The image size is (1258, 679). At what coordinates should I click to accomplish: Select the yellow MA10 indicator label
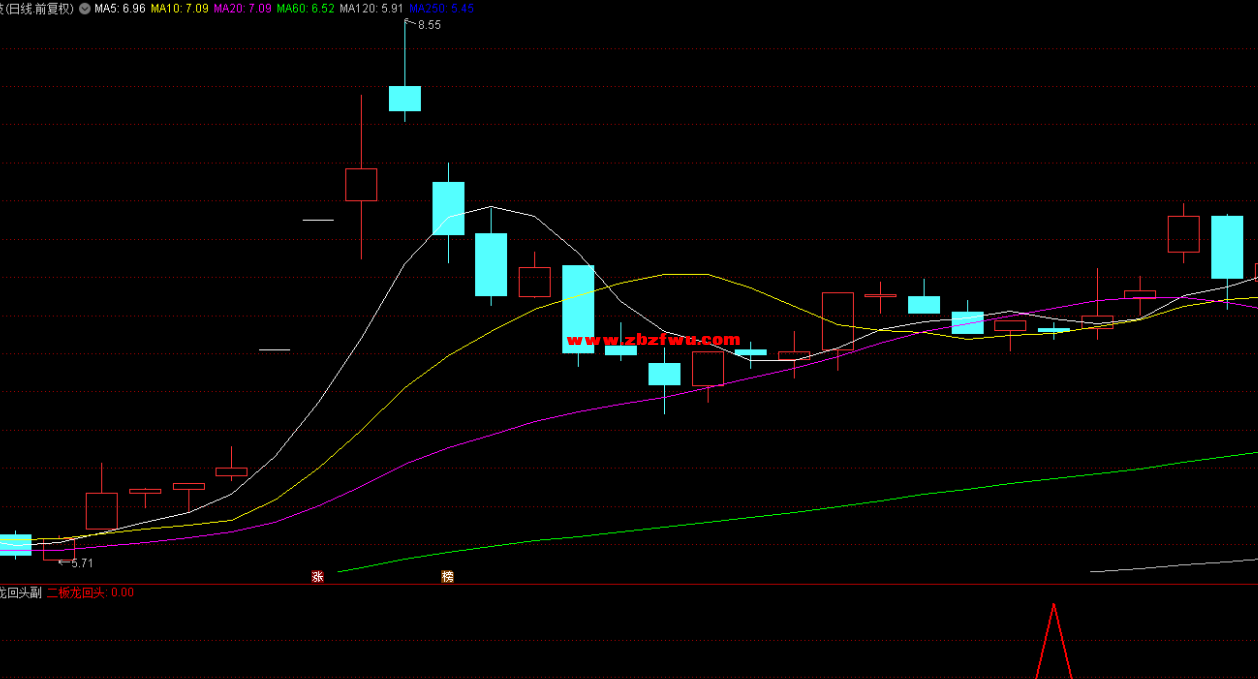[x=179, y=8]
